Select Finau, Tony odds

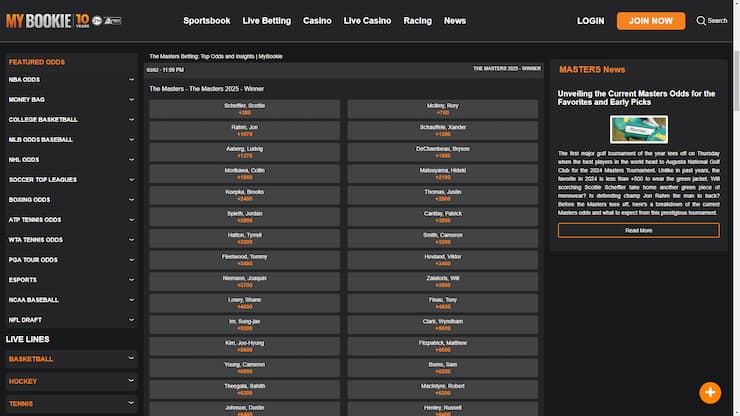pyautogui.click(x=443, y=303)
